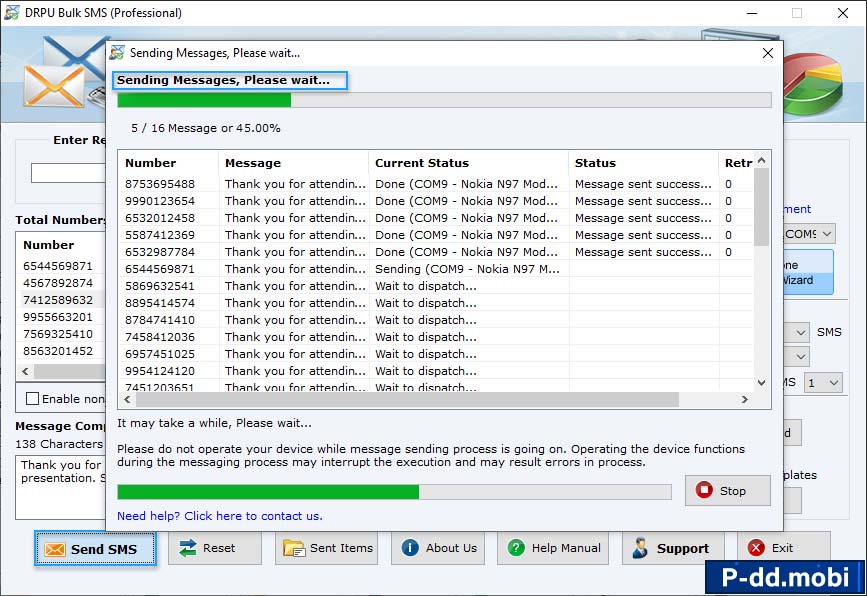The width and height of the screenshot is (867, 596).
Task: Click the DRPU Bulk SMS title bar icon
Action: [x=12, y=12]
